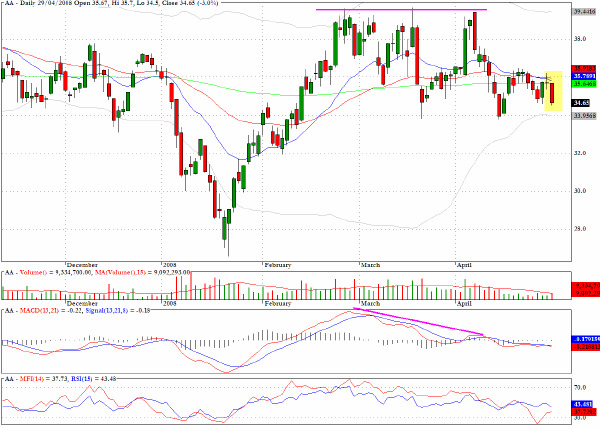600x428 pixels.
Task: Click the 38.0 price axis label
Action: (580, 39)
